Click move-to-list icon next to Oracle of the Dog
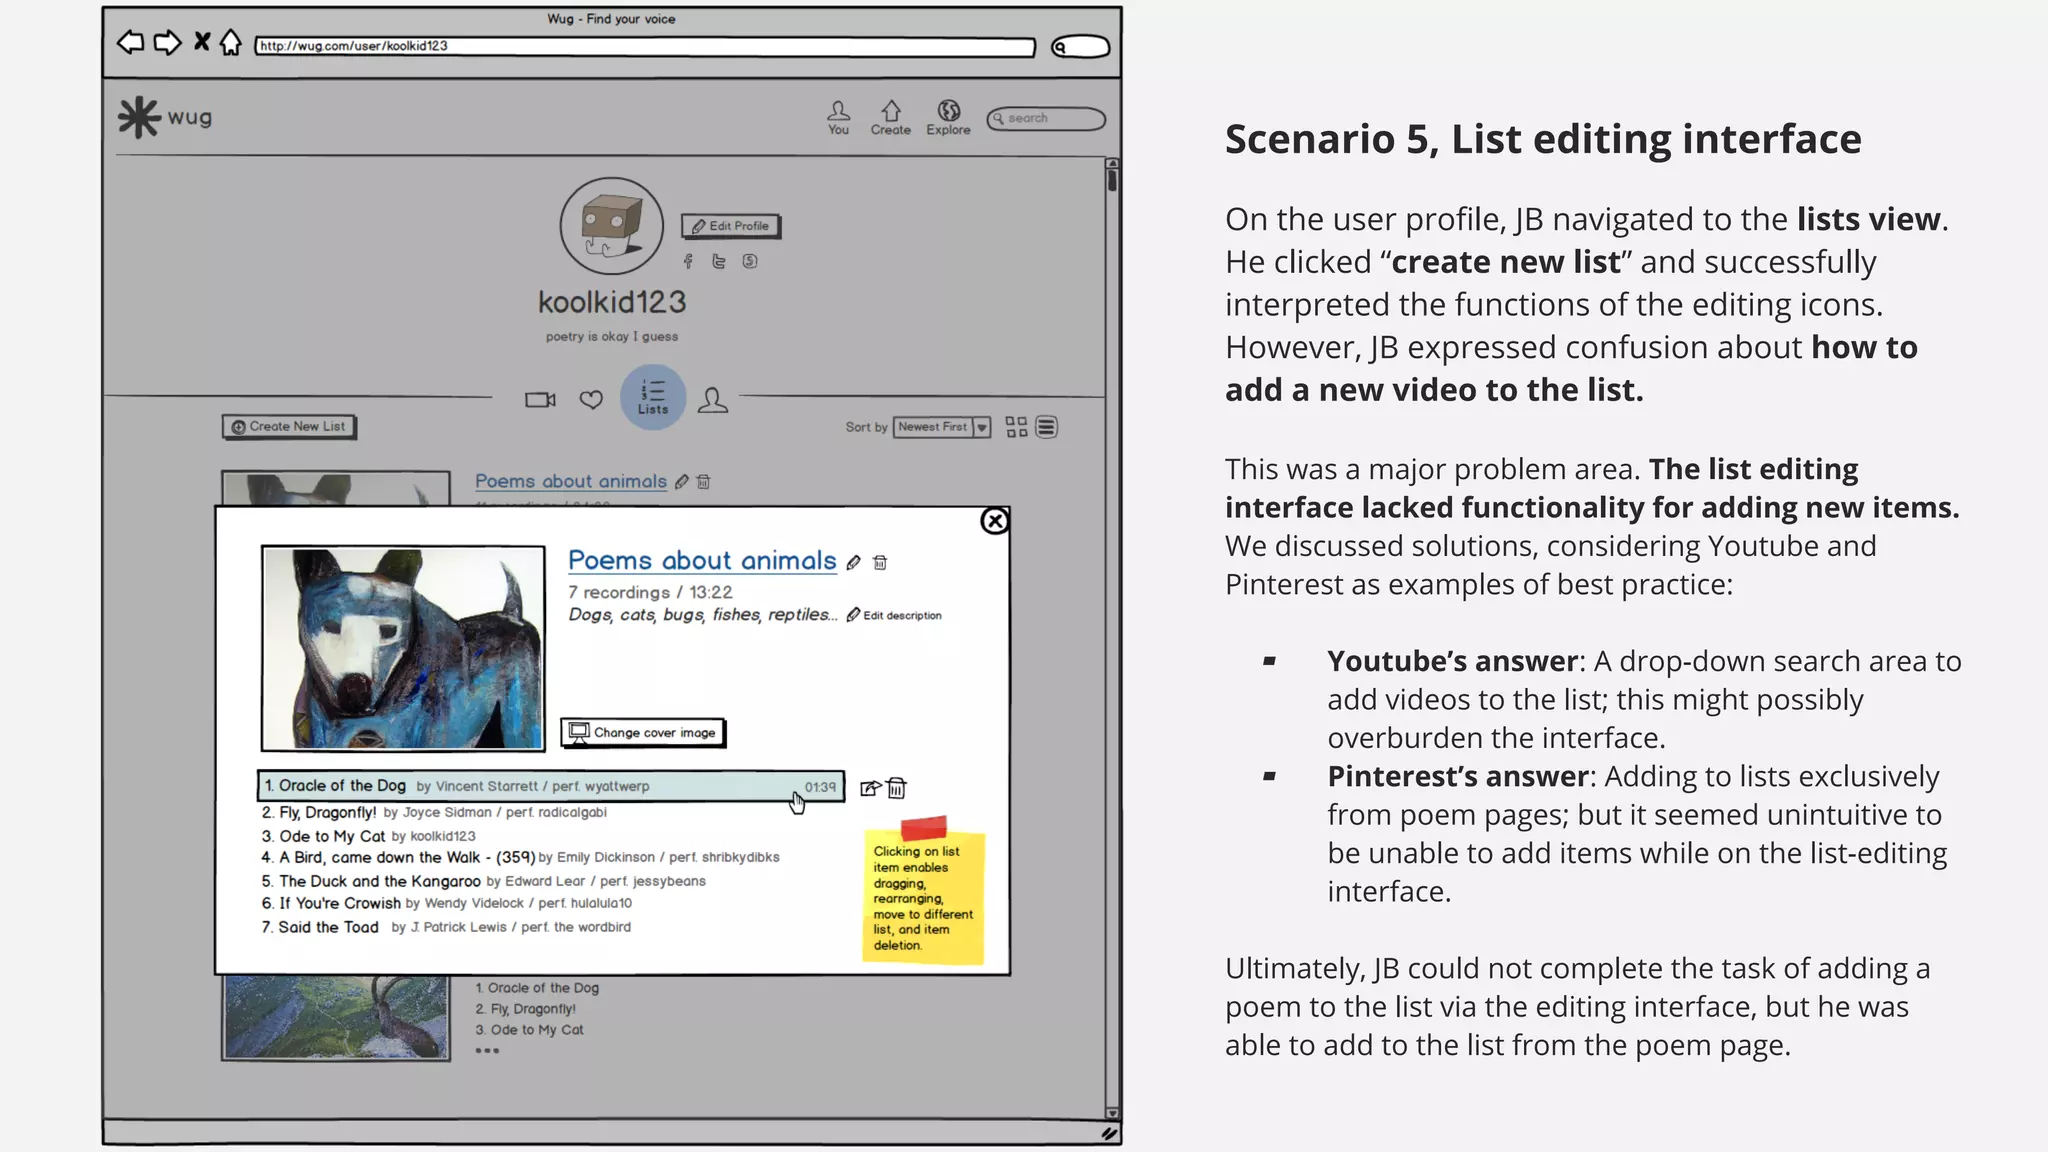2048x1152 pixels. point(870,789)
